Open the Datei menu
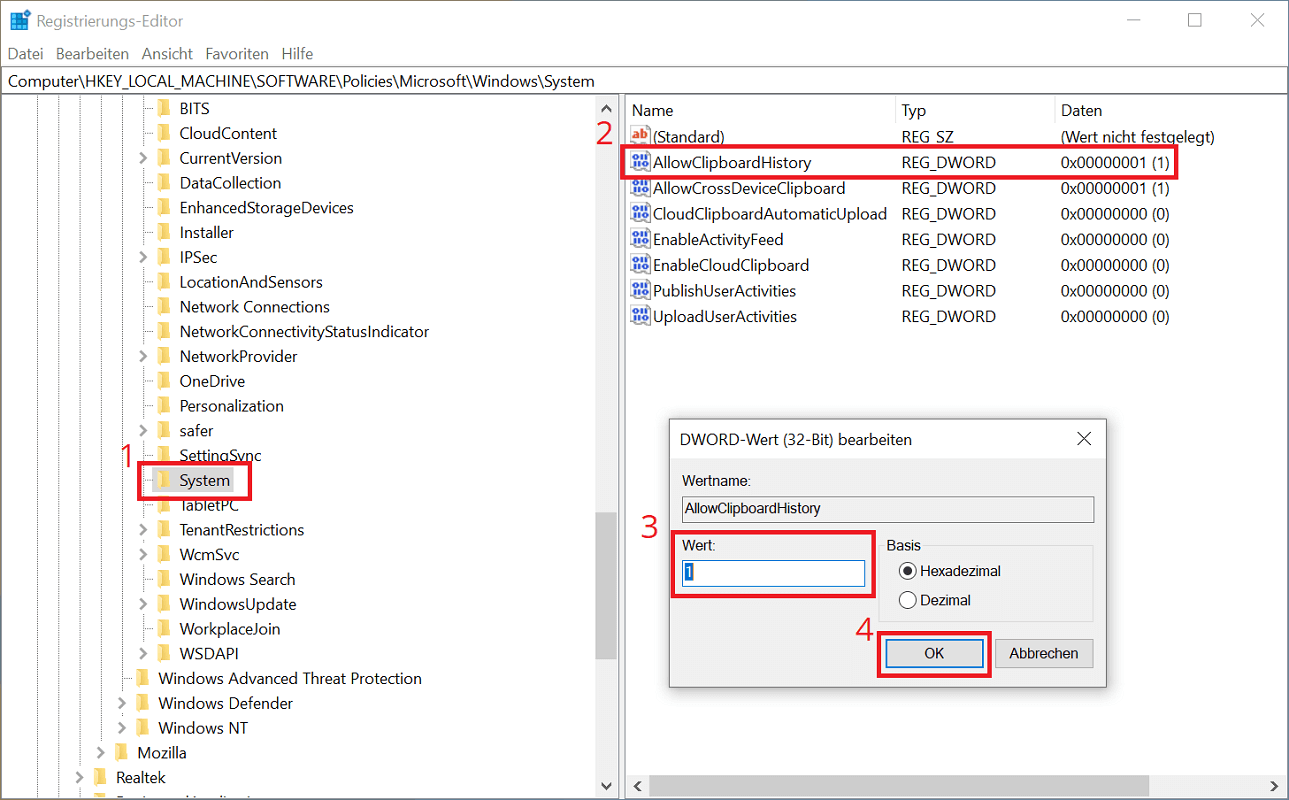The width and height of the screenshot is (1289, 800). 26,54
